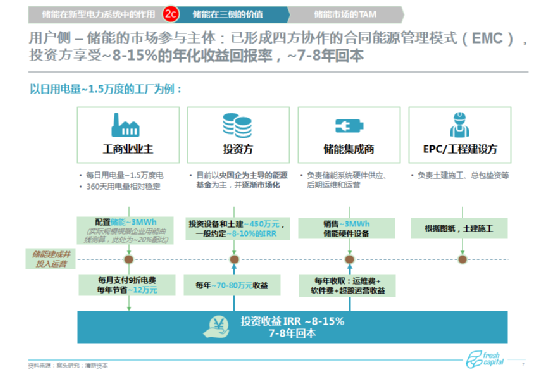The height and width of the screenshot is (383, 554).
Task: Click the 每月支付9折电费 box
Action: coord(127,285)
